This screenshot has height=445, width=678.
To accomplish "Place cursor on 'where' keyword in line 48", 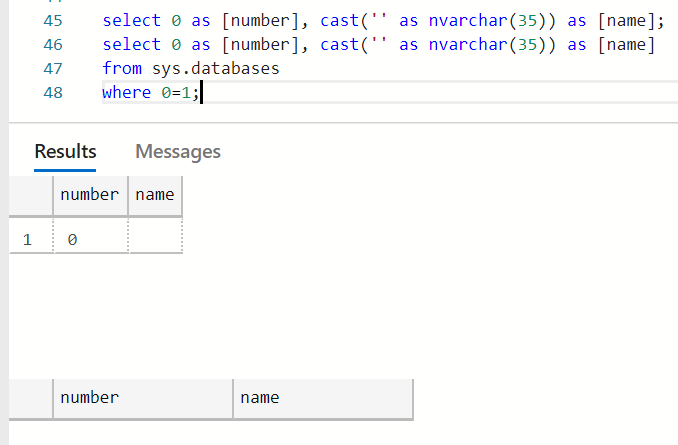I will tap(126, 93).
